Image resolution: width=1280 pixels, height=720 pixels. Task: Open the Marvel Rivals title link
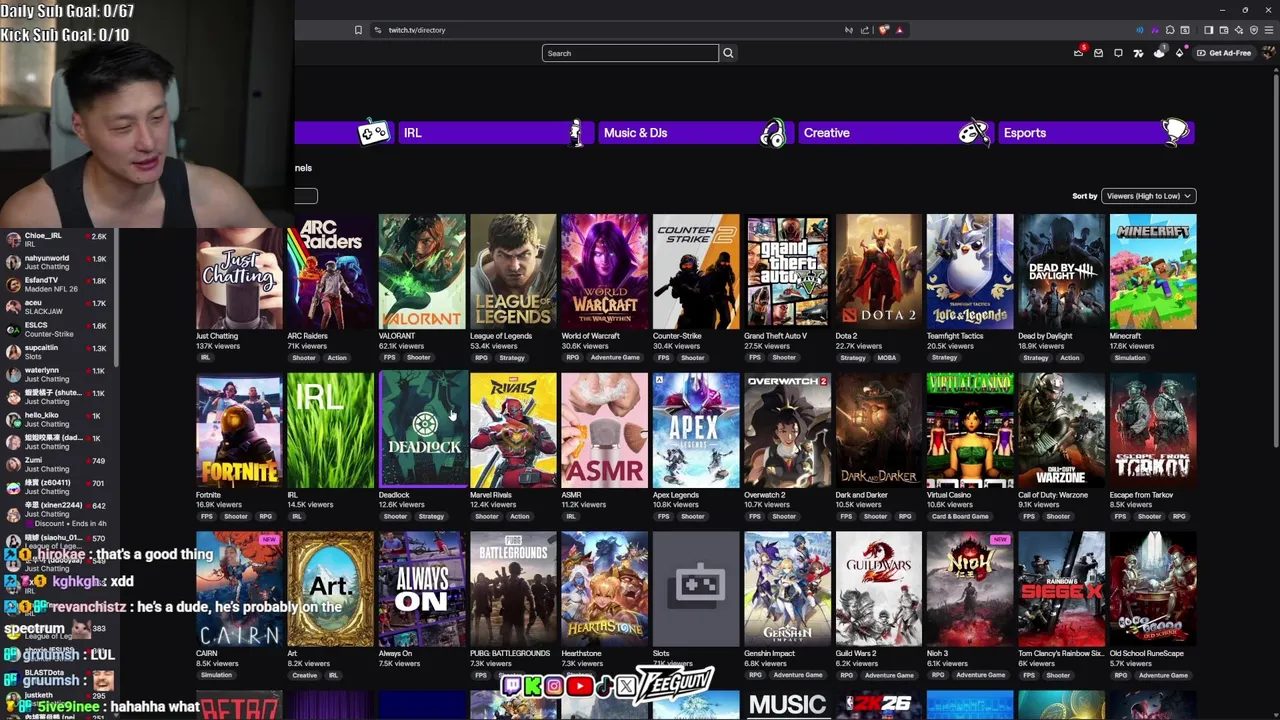coord(491,495)
